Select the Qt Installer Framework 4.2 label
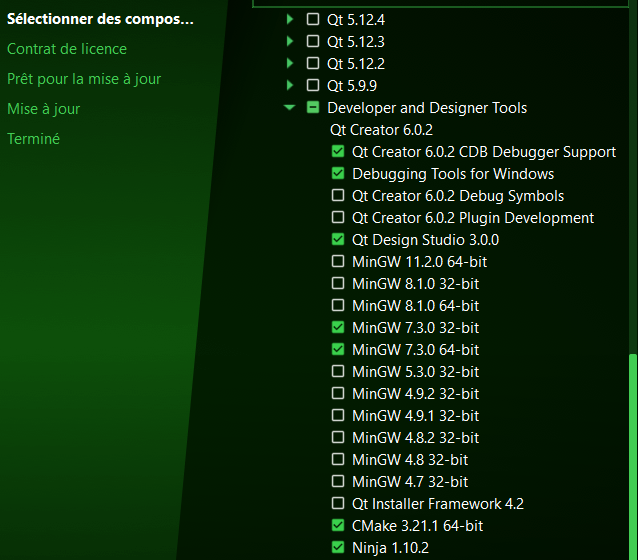Screen dimensions: 638x560 438,504
